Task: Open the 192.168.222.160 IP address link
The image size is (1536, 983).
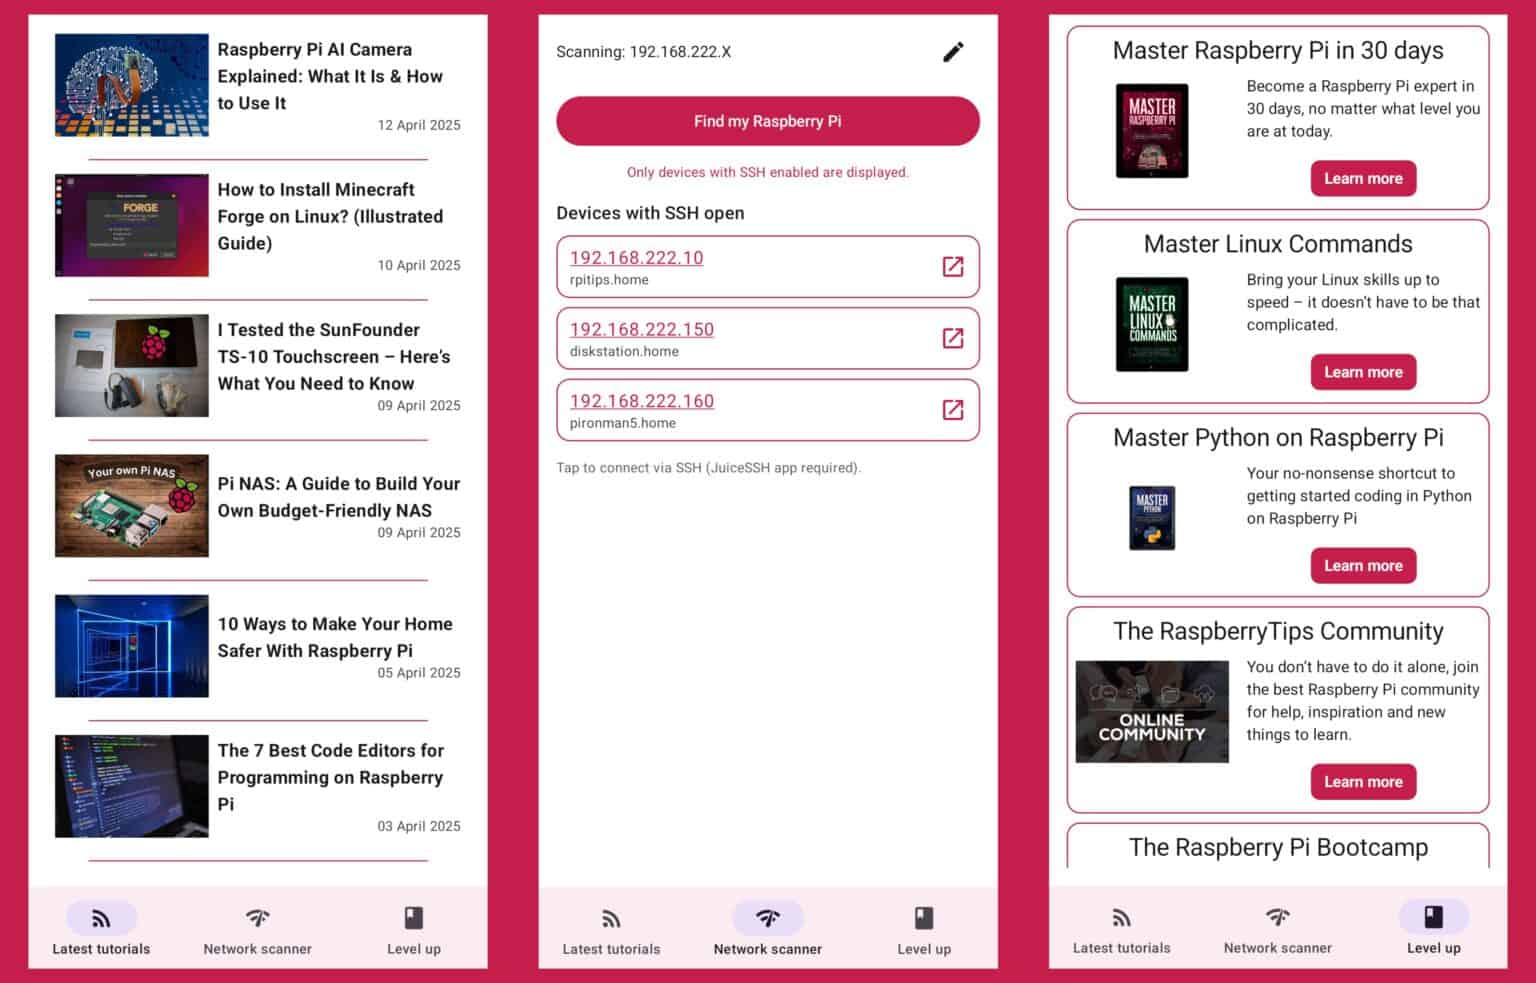Action: (x=642, y=401)
